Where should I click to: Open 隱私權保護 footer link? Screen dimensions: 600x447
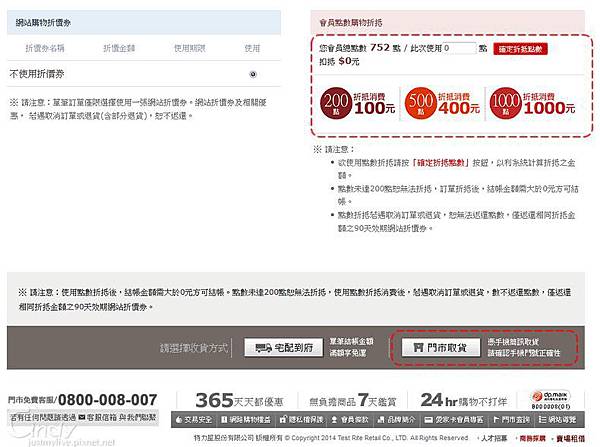pyautogui.click(x=302, y=420)
